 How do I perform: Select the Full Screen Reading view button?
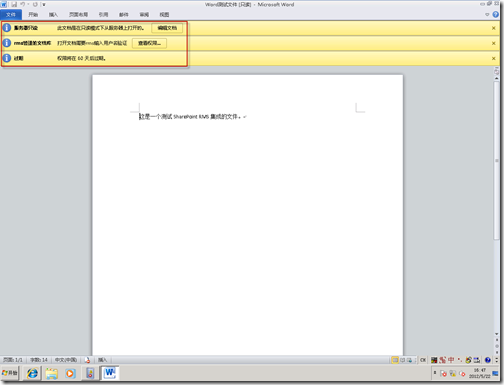(402, 360)
